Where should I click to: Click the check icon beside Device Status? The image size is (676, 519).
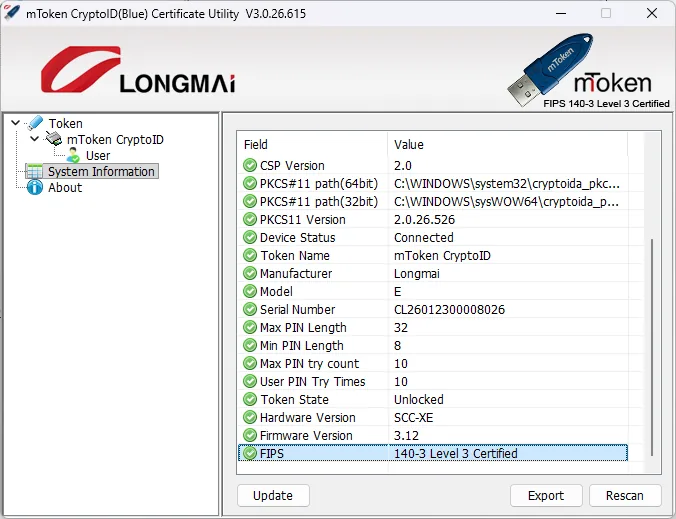point(250,237)
